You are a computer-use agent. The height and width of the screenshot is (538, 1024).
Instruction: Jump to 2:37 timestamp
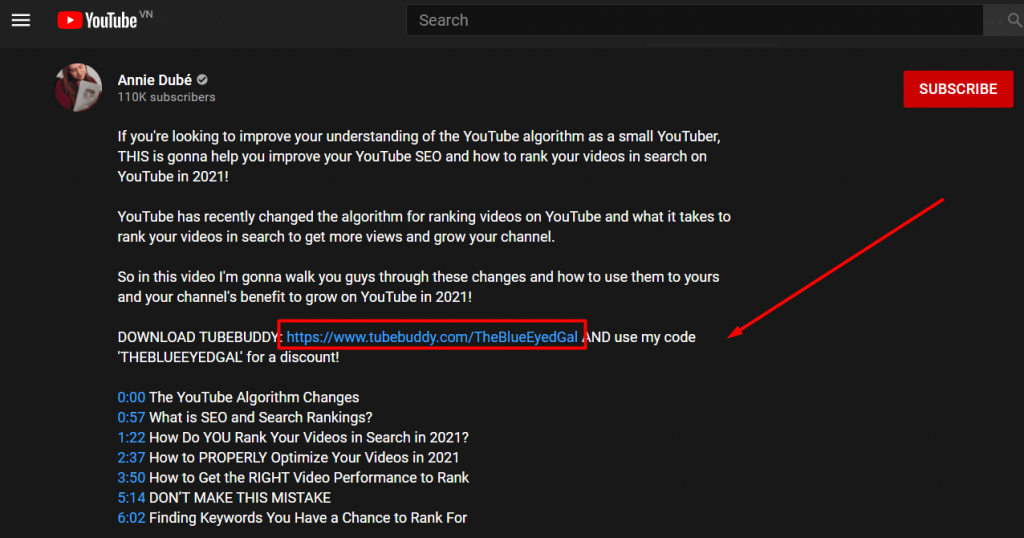click(x=131, y=458)
